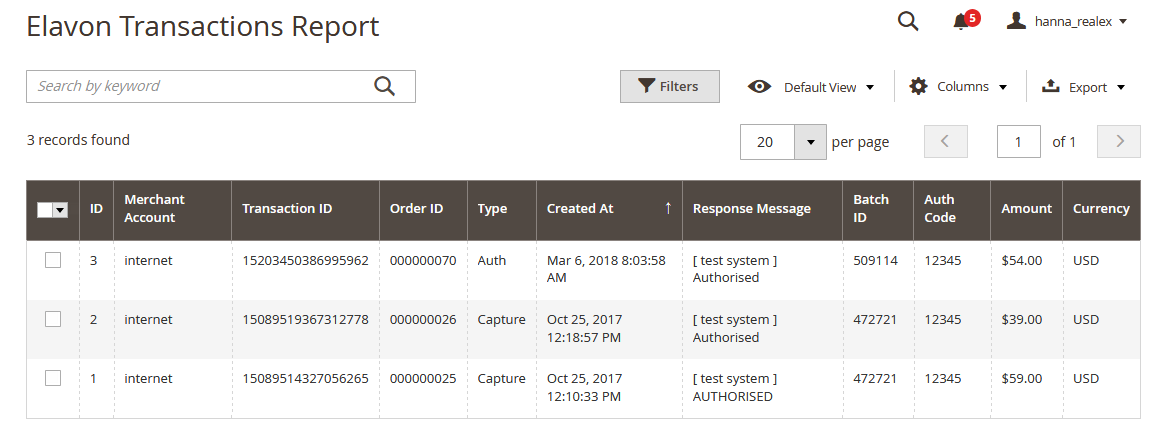
Task: Open the select-all checkbox dropdown in header
Action: 60,210
